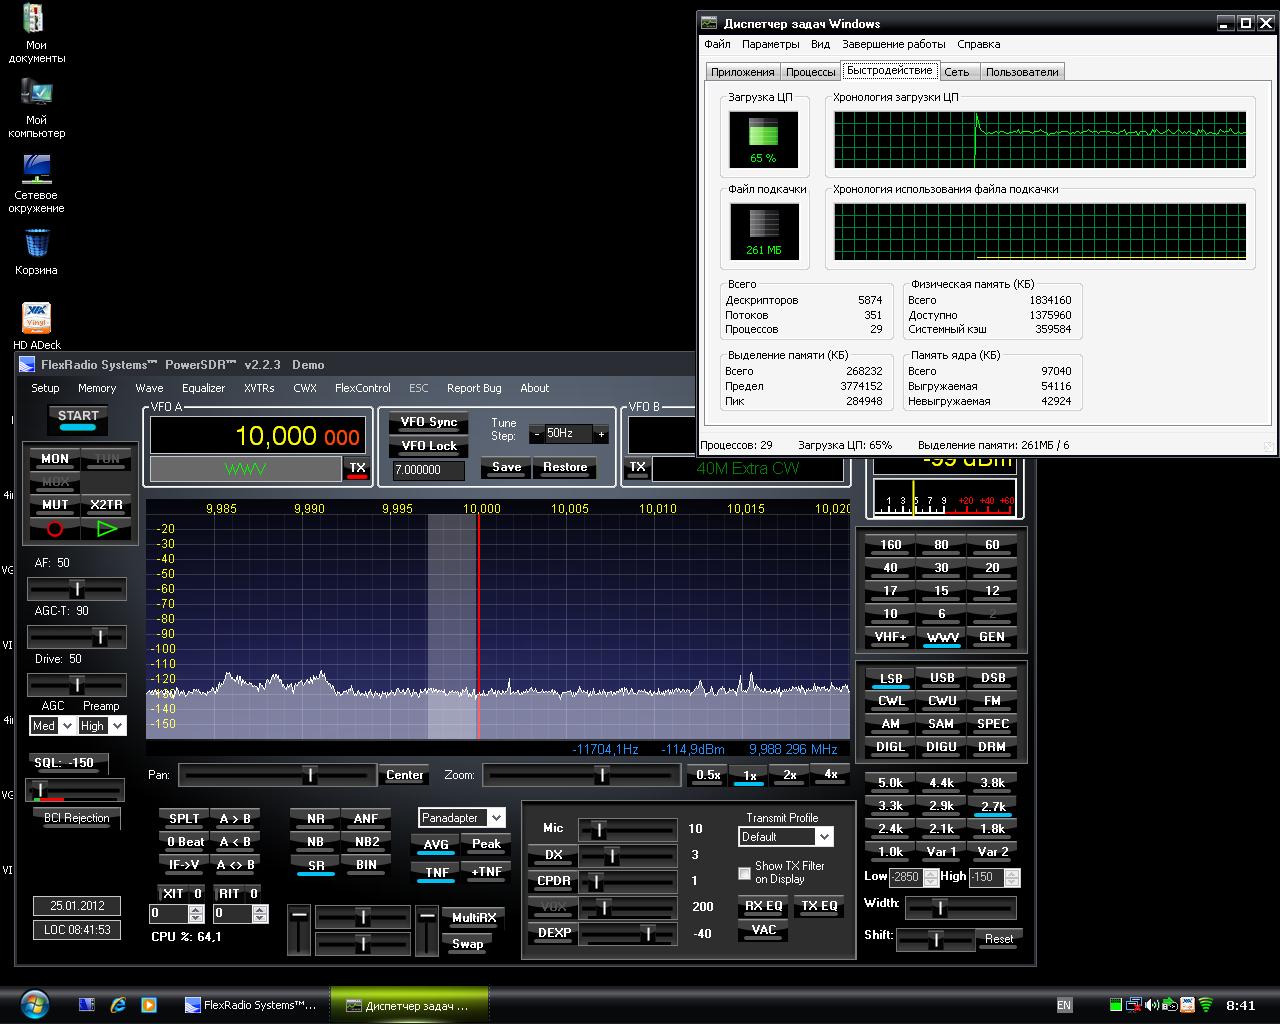1280x1024 pixels.
Task: Open the AGC mode dropdown showing Med
Action: click(53, 726)
